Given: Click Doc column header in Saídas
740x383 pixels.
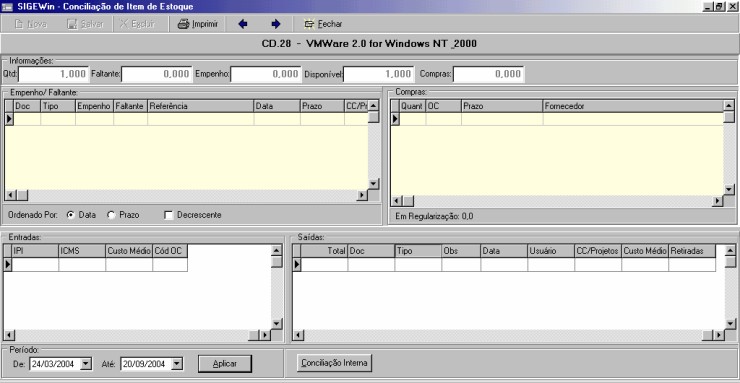Looking at the screenshot, I should [371, 251].
